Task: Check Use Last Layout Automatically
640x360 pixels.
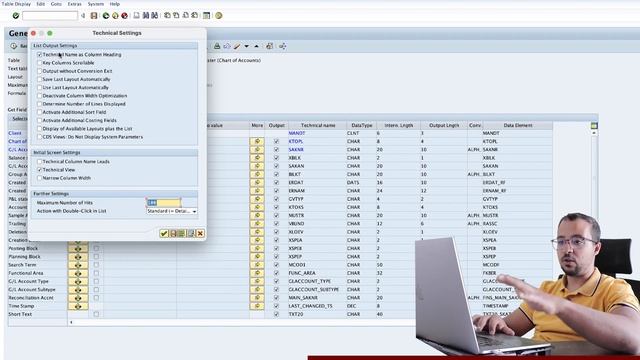Action: tap(40, 87)
